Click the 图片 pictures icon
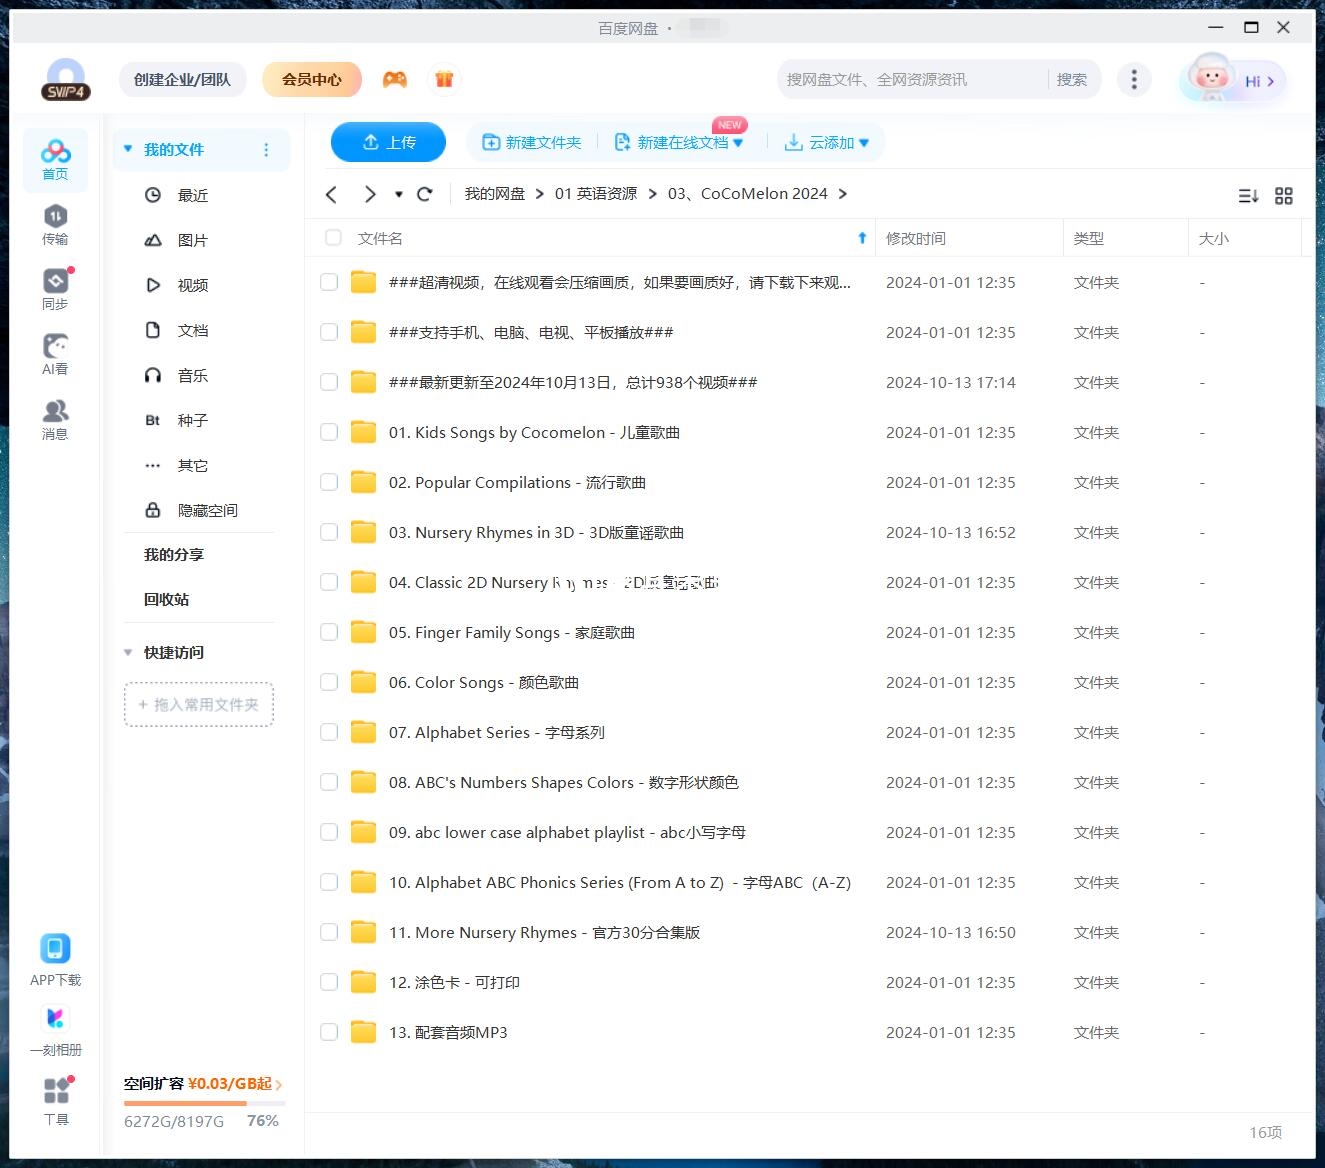The height and width of the screenshot is (1168, 1325). click(x=153, y=240)
